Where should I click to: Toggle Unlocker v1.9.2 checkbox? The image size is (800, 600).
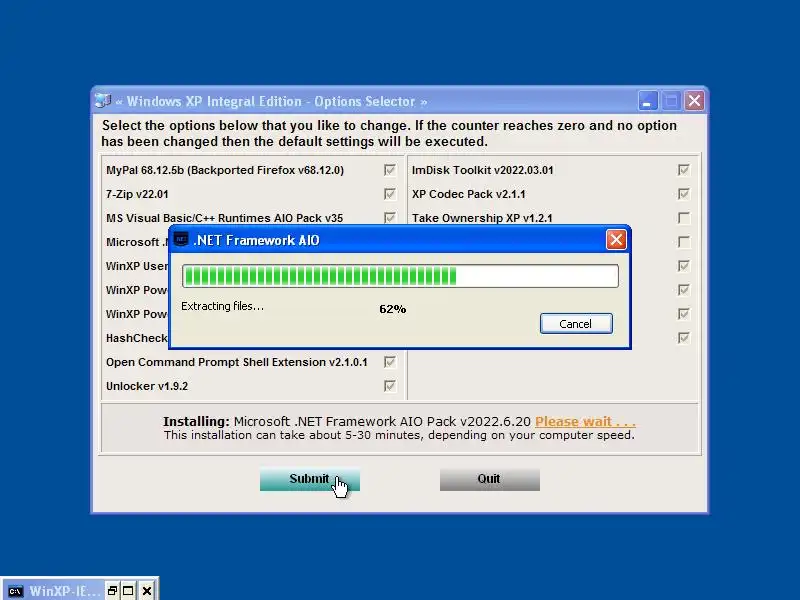[390, 386]
